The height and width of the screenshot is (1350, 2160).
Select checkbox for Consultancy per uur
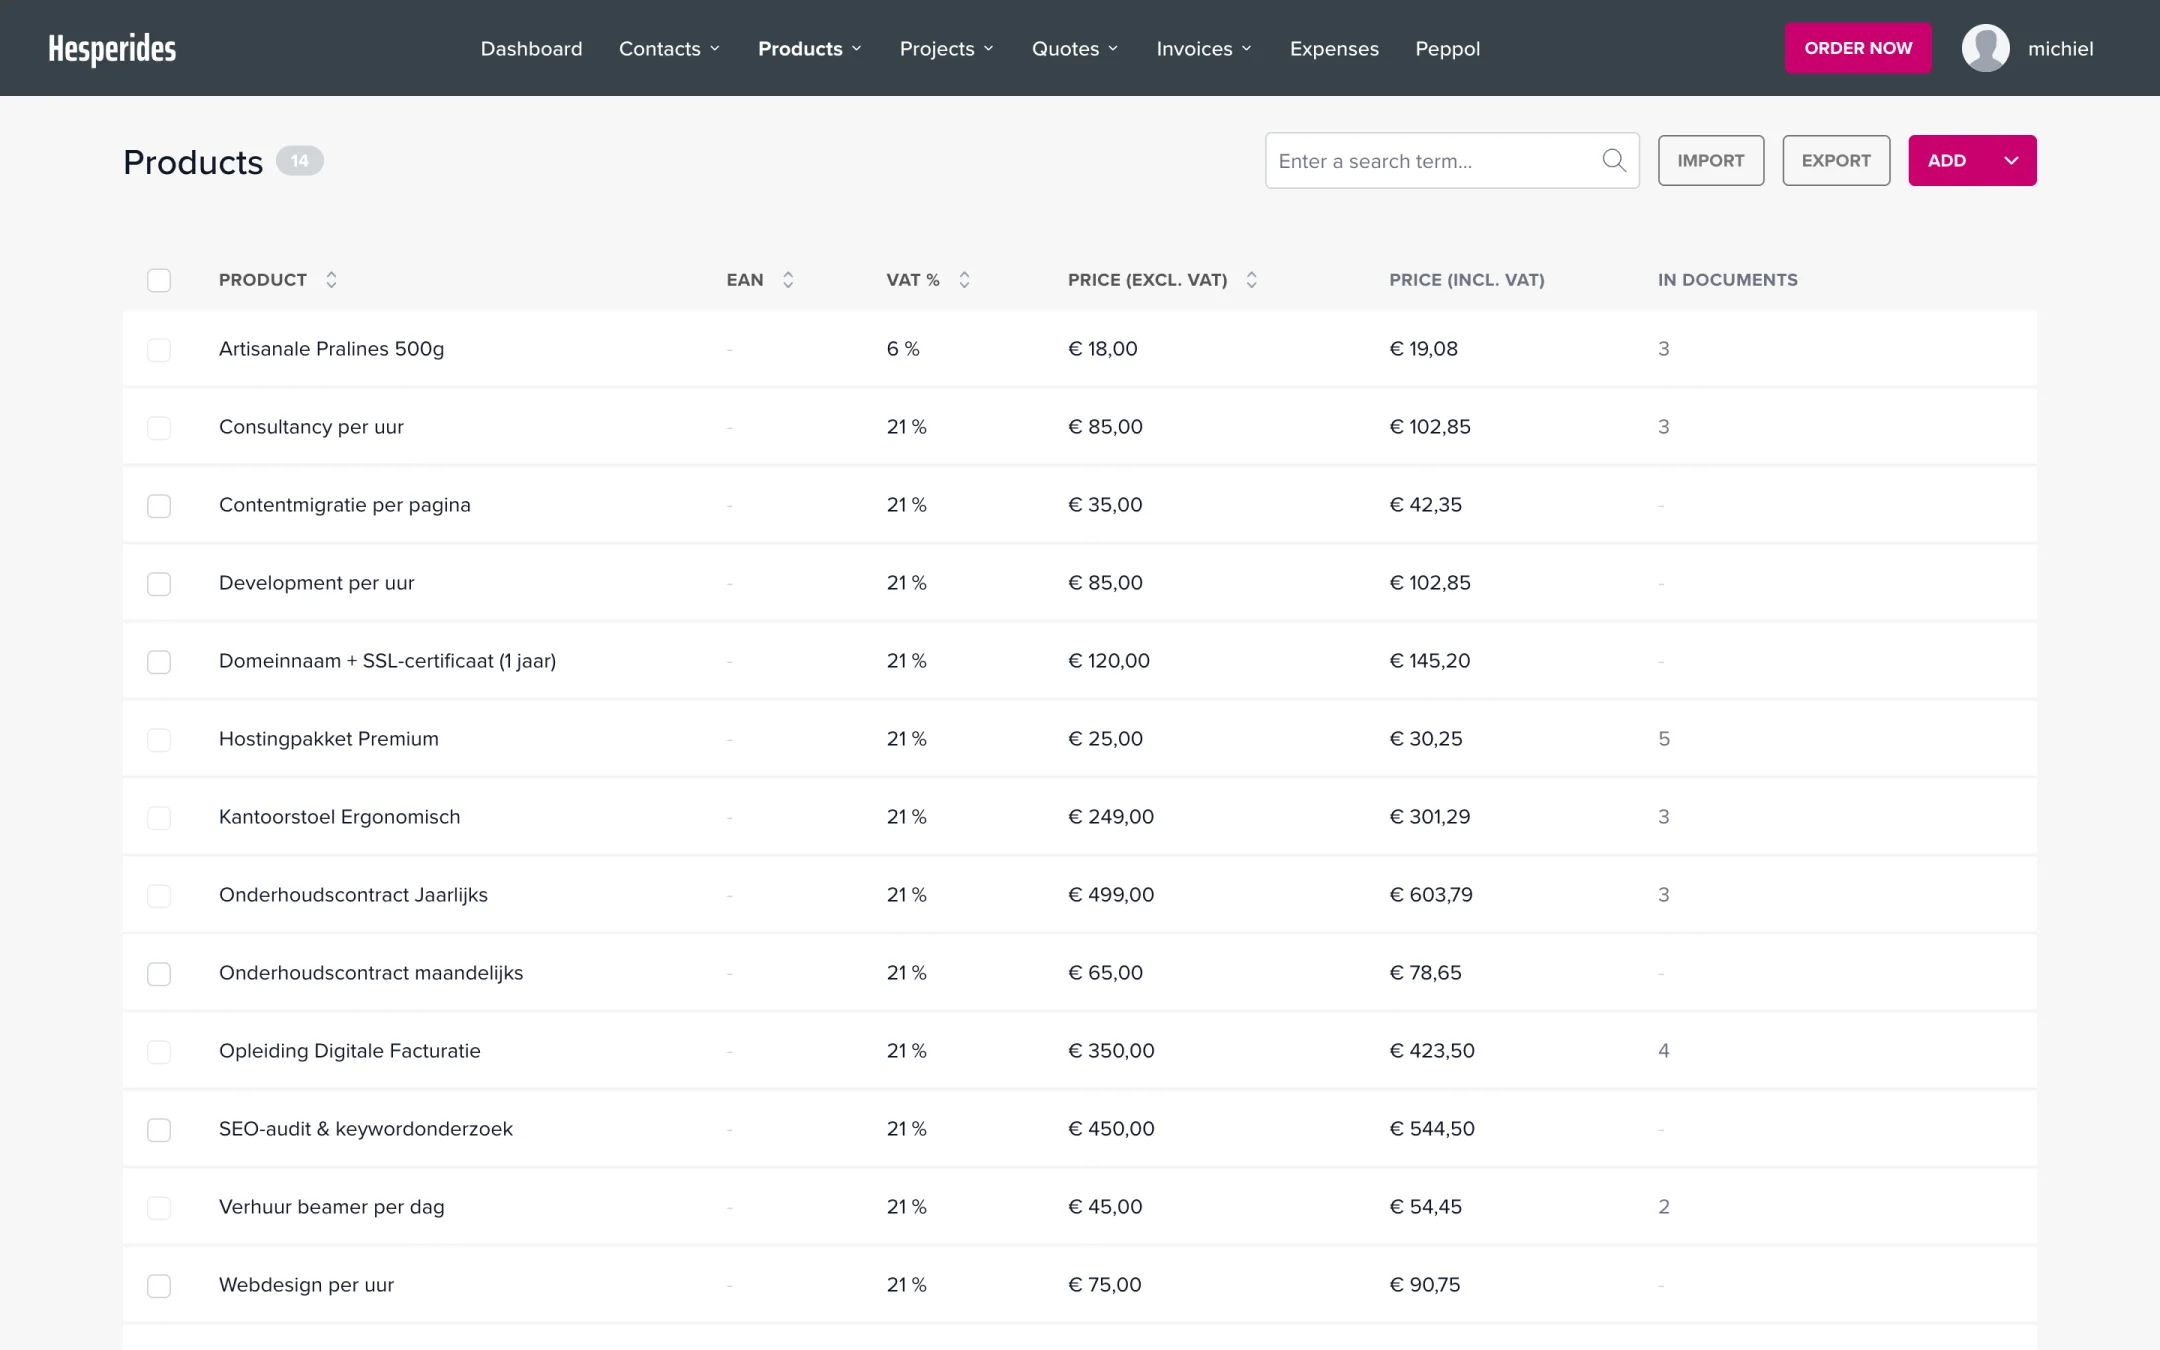pyautogui.click(x=159, y=427)
